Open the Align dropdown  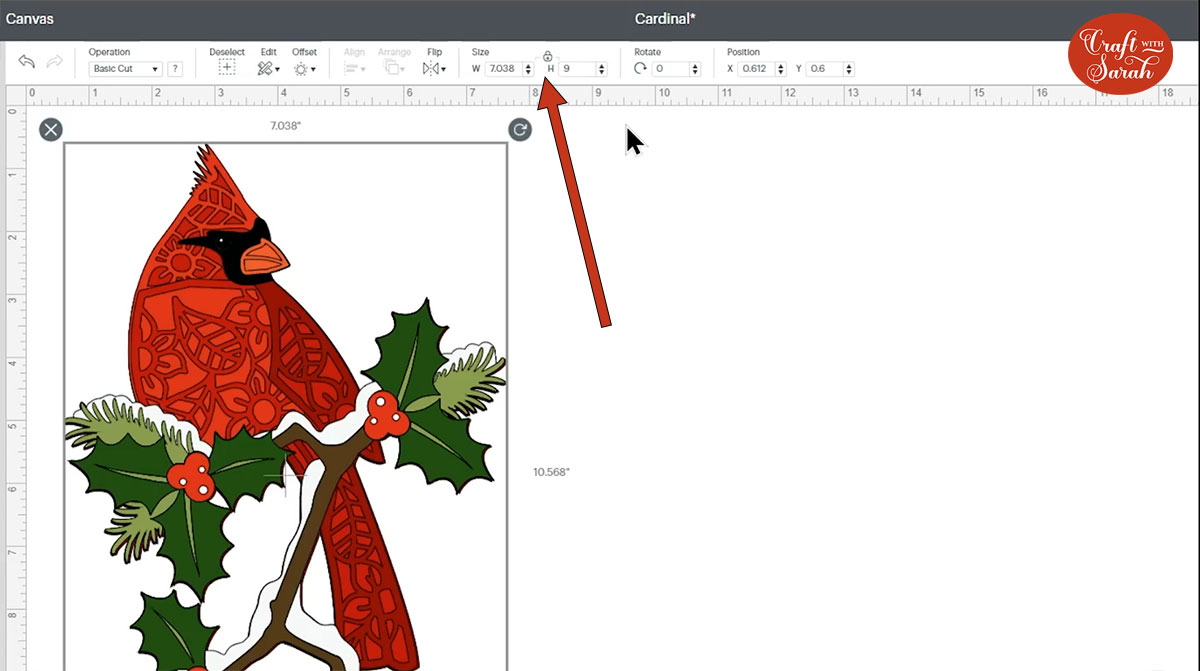354,68
